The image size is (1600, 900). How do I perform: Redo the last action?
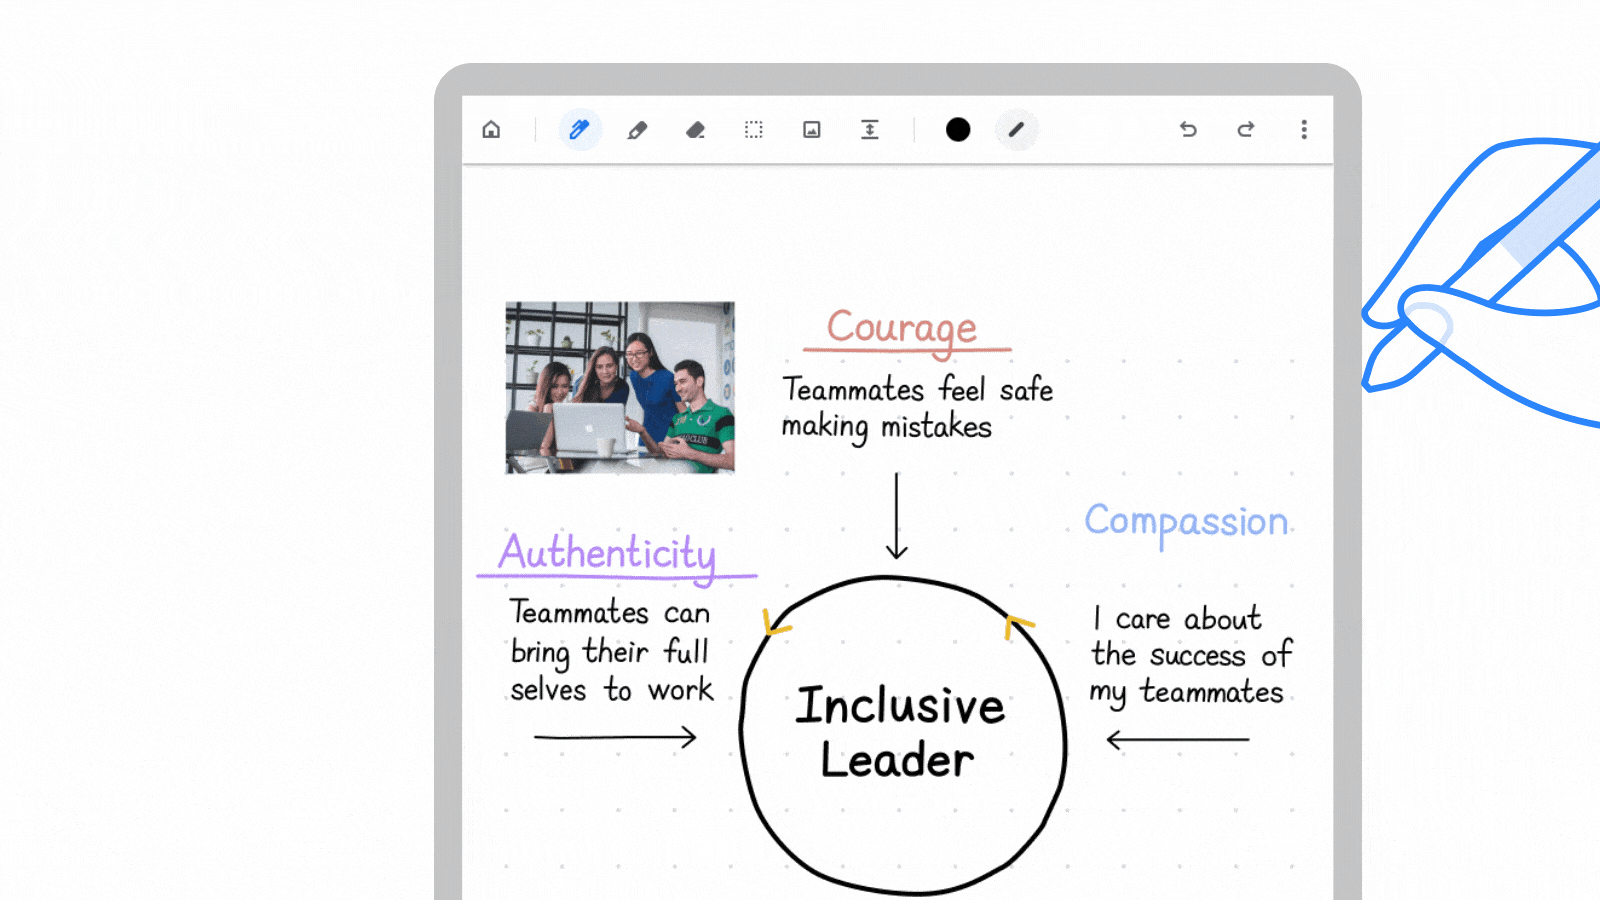(x=1246, y=130)
